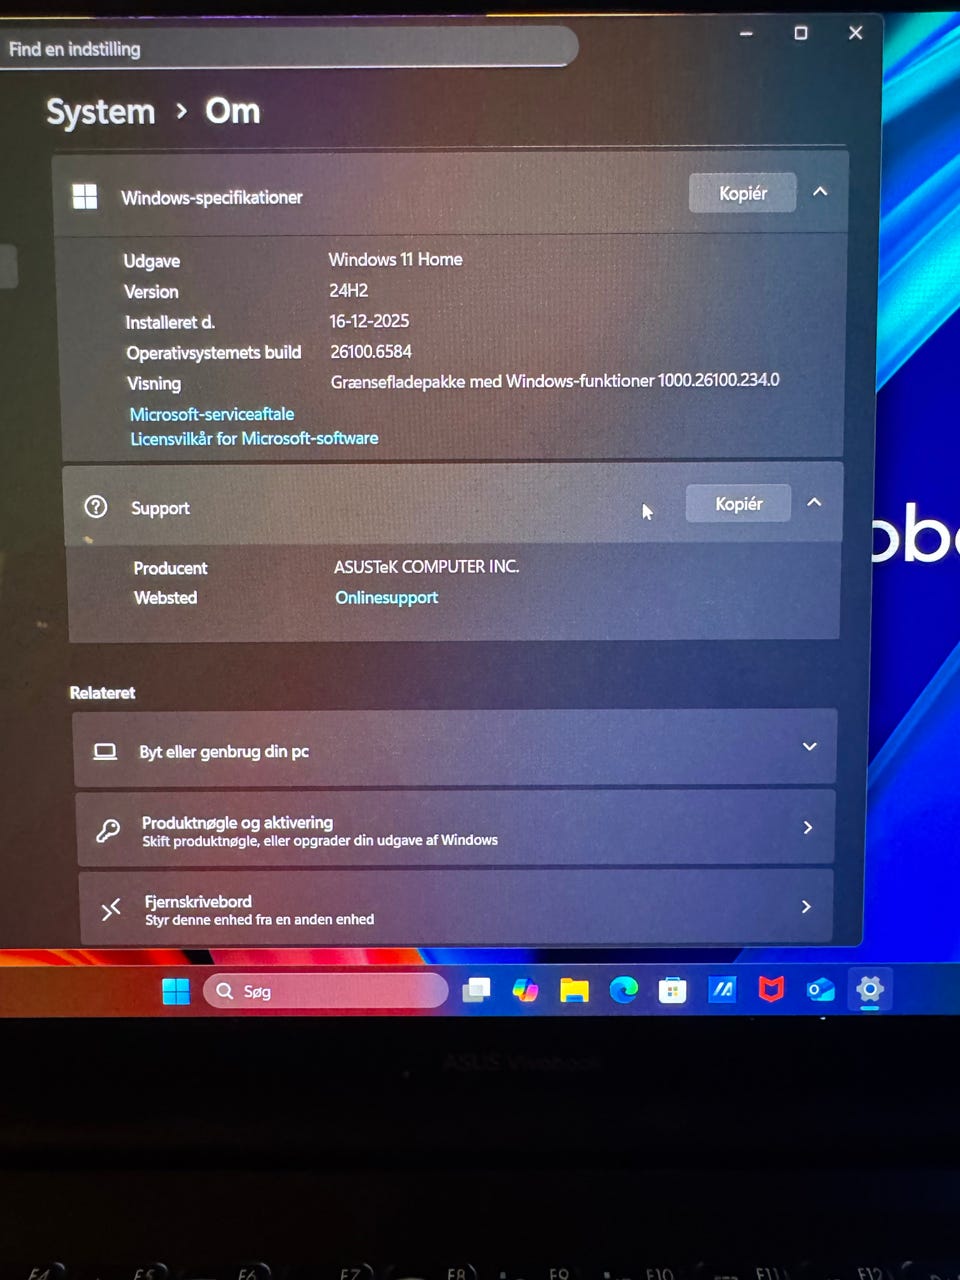The height and width of the screenshot is (1280, 960).
Task: Select the Windows 11 Home edition text
Action: click(x=395, y=259)
